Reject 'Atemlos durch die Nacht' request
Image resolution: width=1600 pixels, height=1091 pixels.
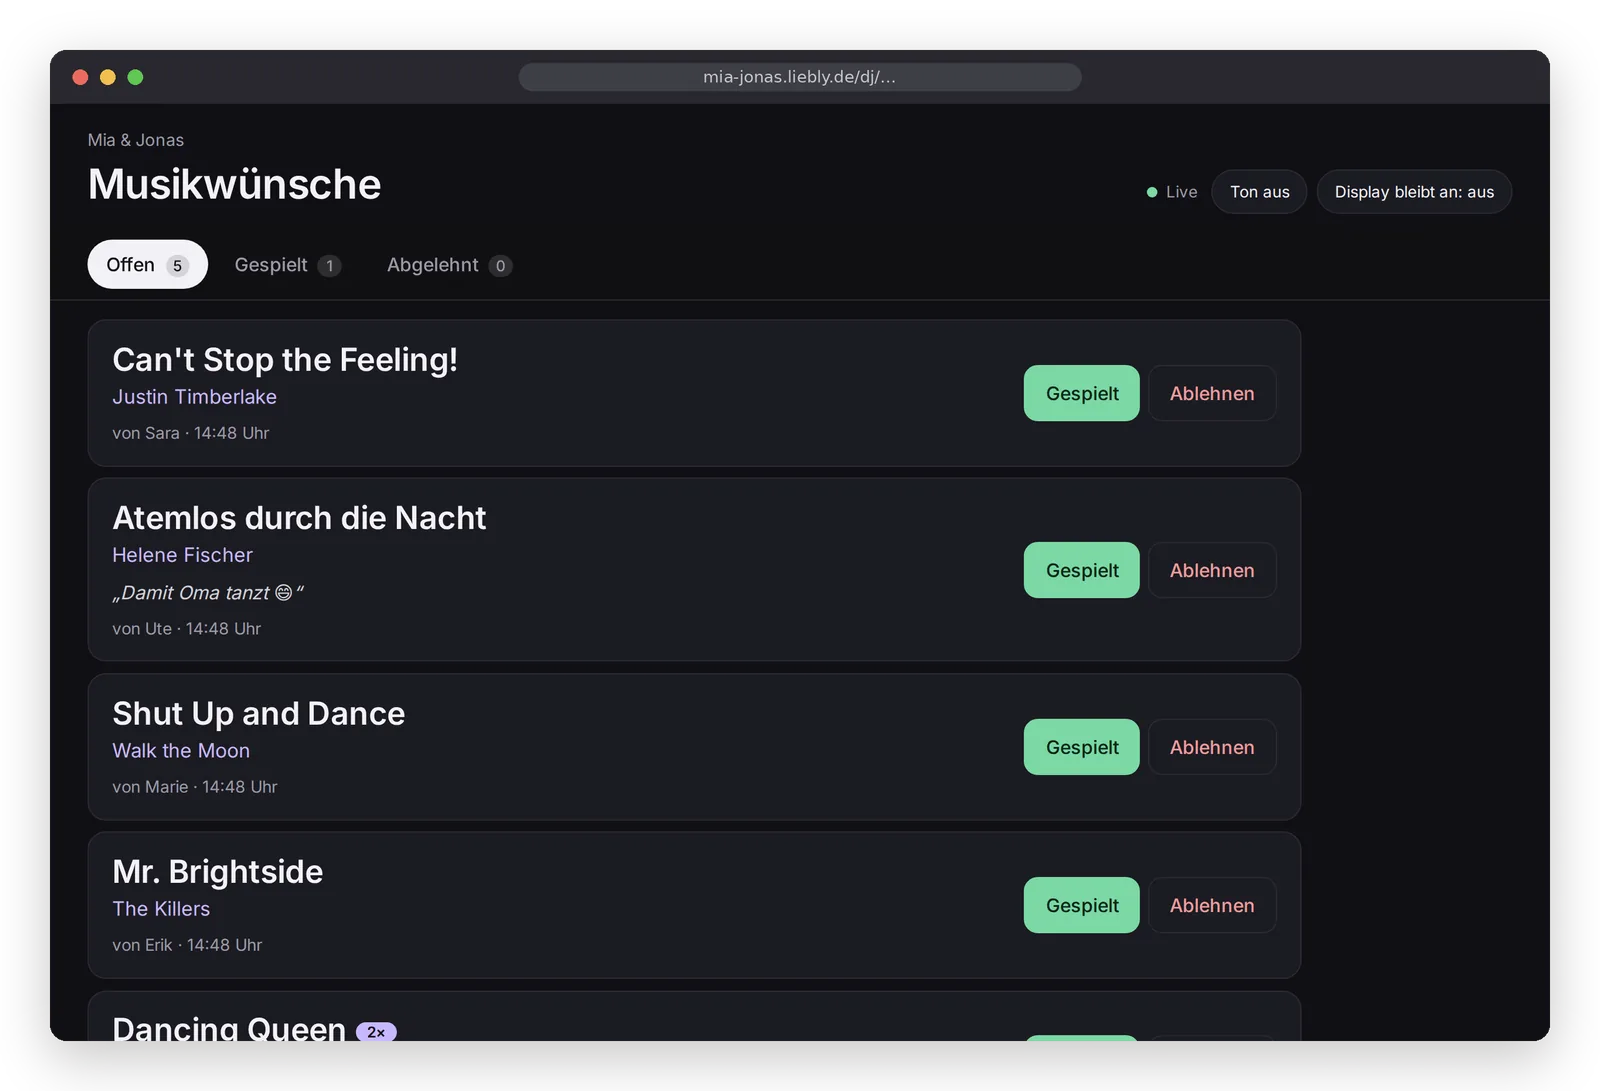1212,570
